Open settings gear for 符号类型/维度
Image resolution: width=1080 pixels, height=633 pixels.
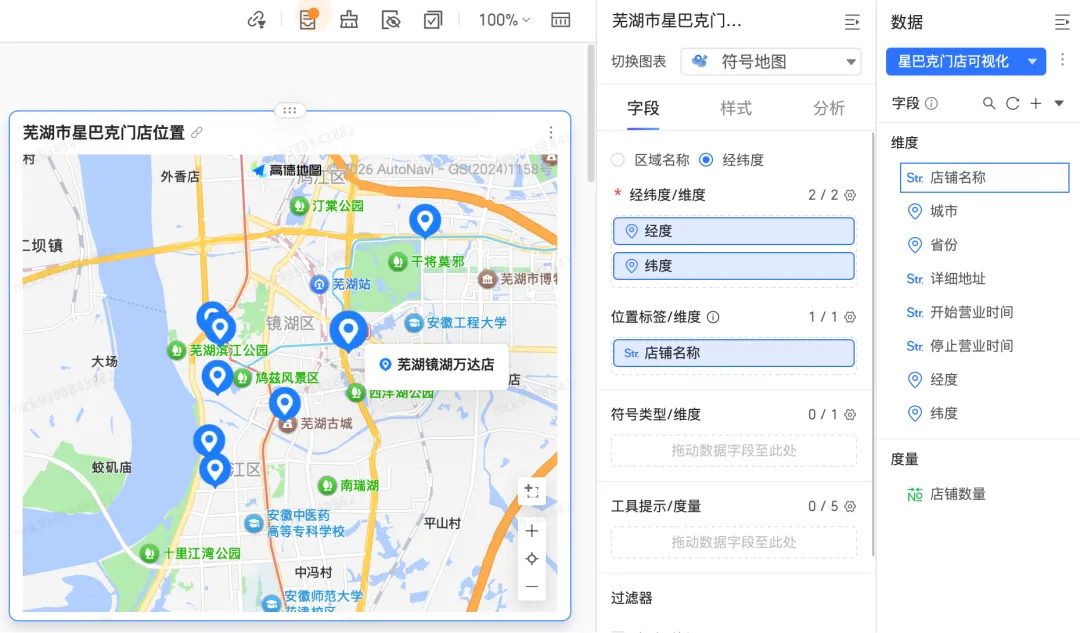coord(851,415)
